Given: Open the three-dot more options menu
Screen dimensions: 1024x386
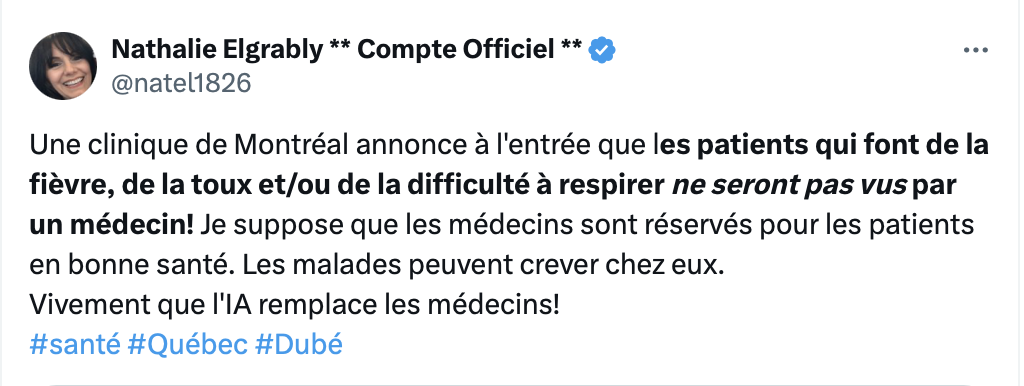Looking at the screenshot, I should coord(976,50).
